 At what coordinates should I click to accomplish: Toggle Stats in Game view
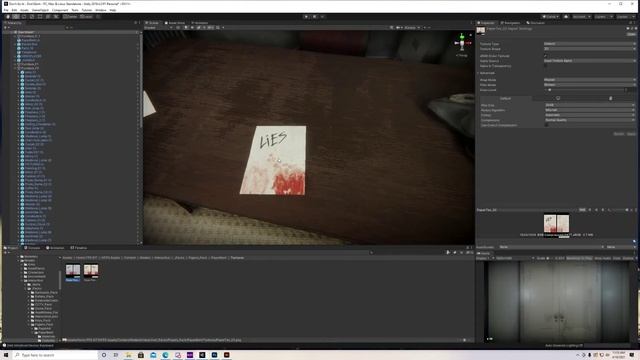pos(617,258)
